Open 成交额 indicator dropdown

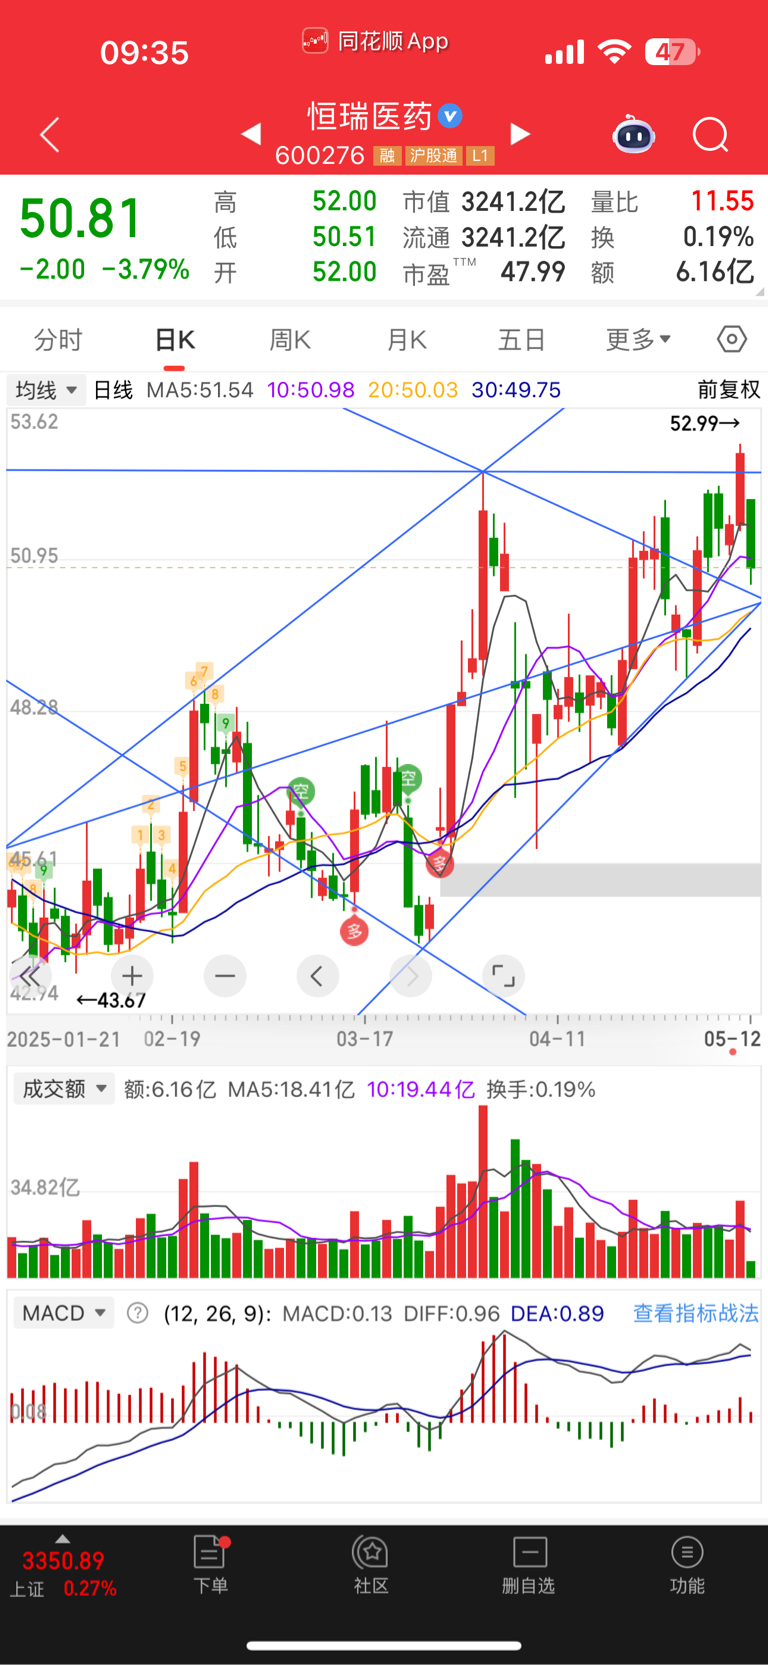tap(65, 1089)
